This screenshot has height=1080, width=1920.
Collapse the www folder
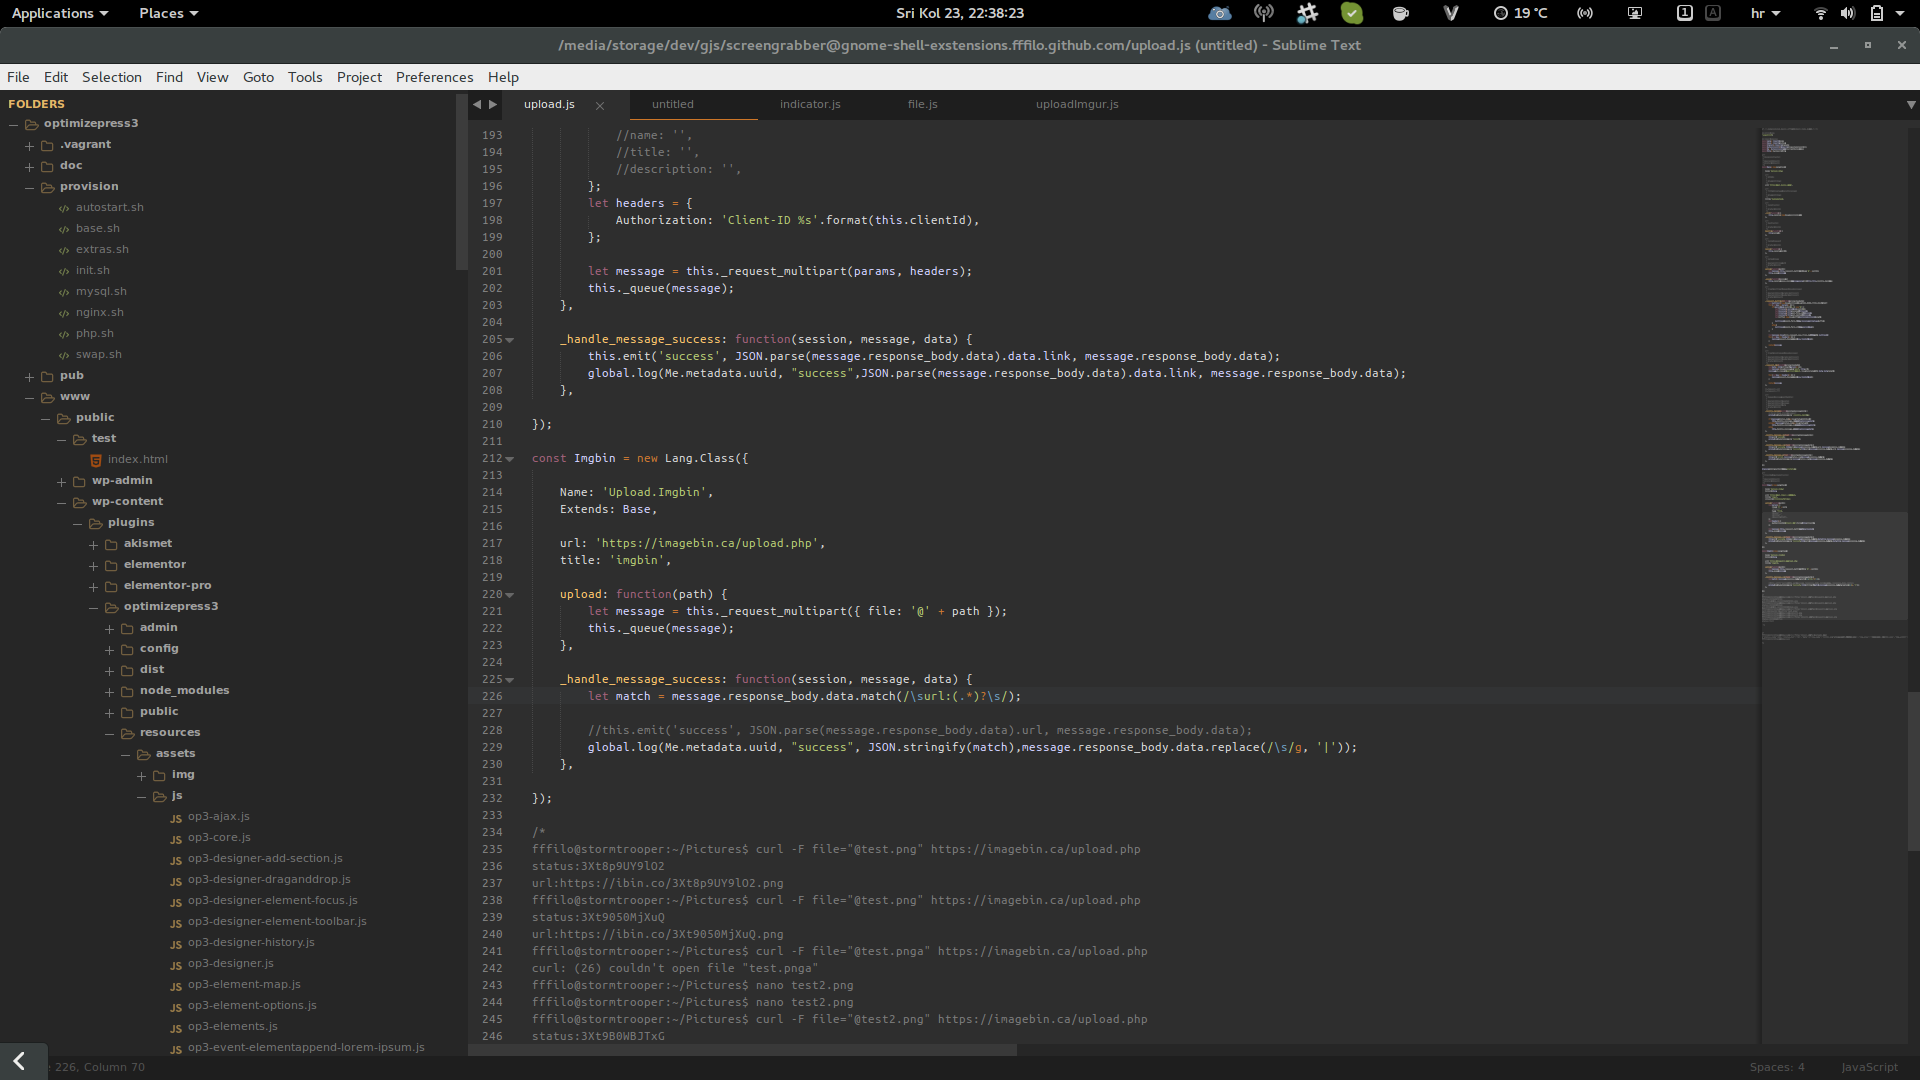[x=29, y=397]
